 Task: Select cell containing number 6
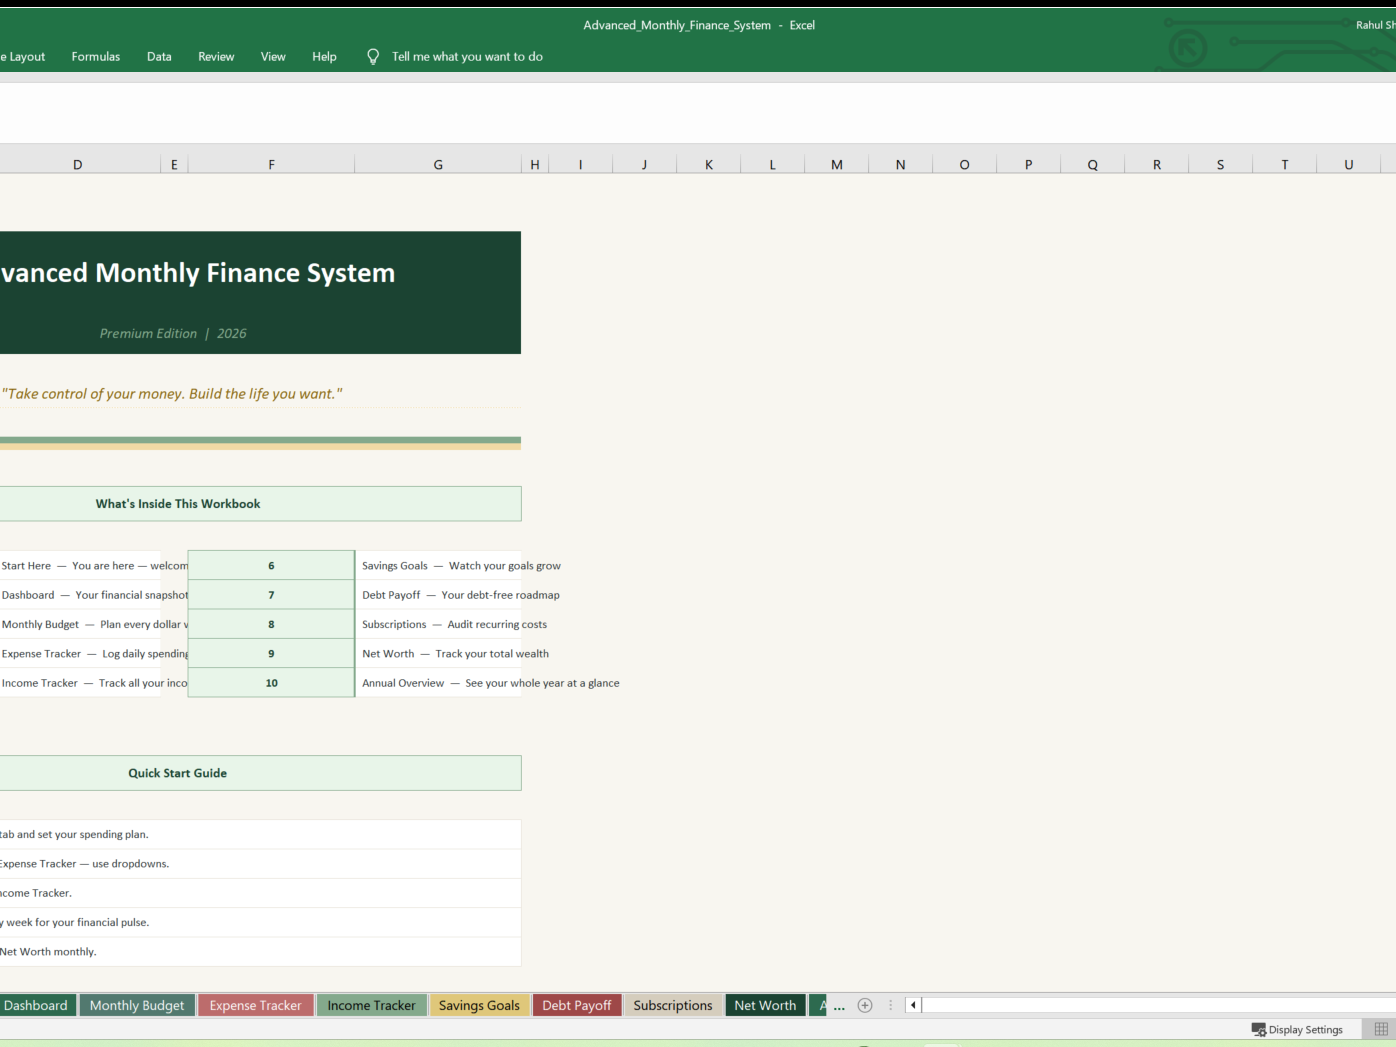pos(271,565)
